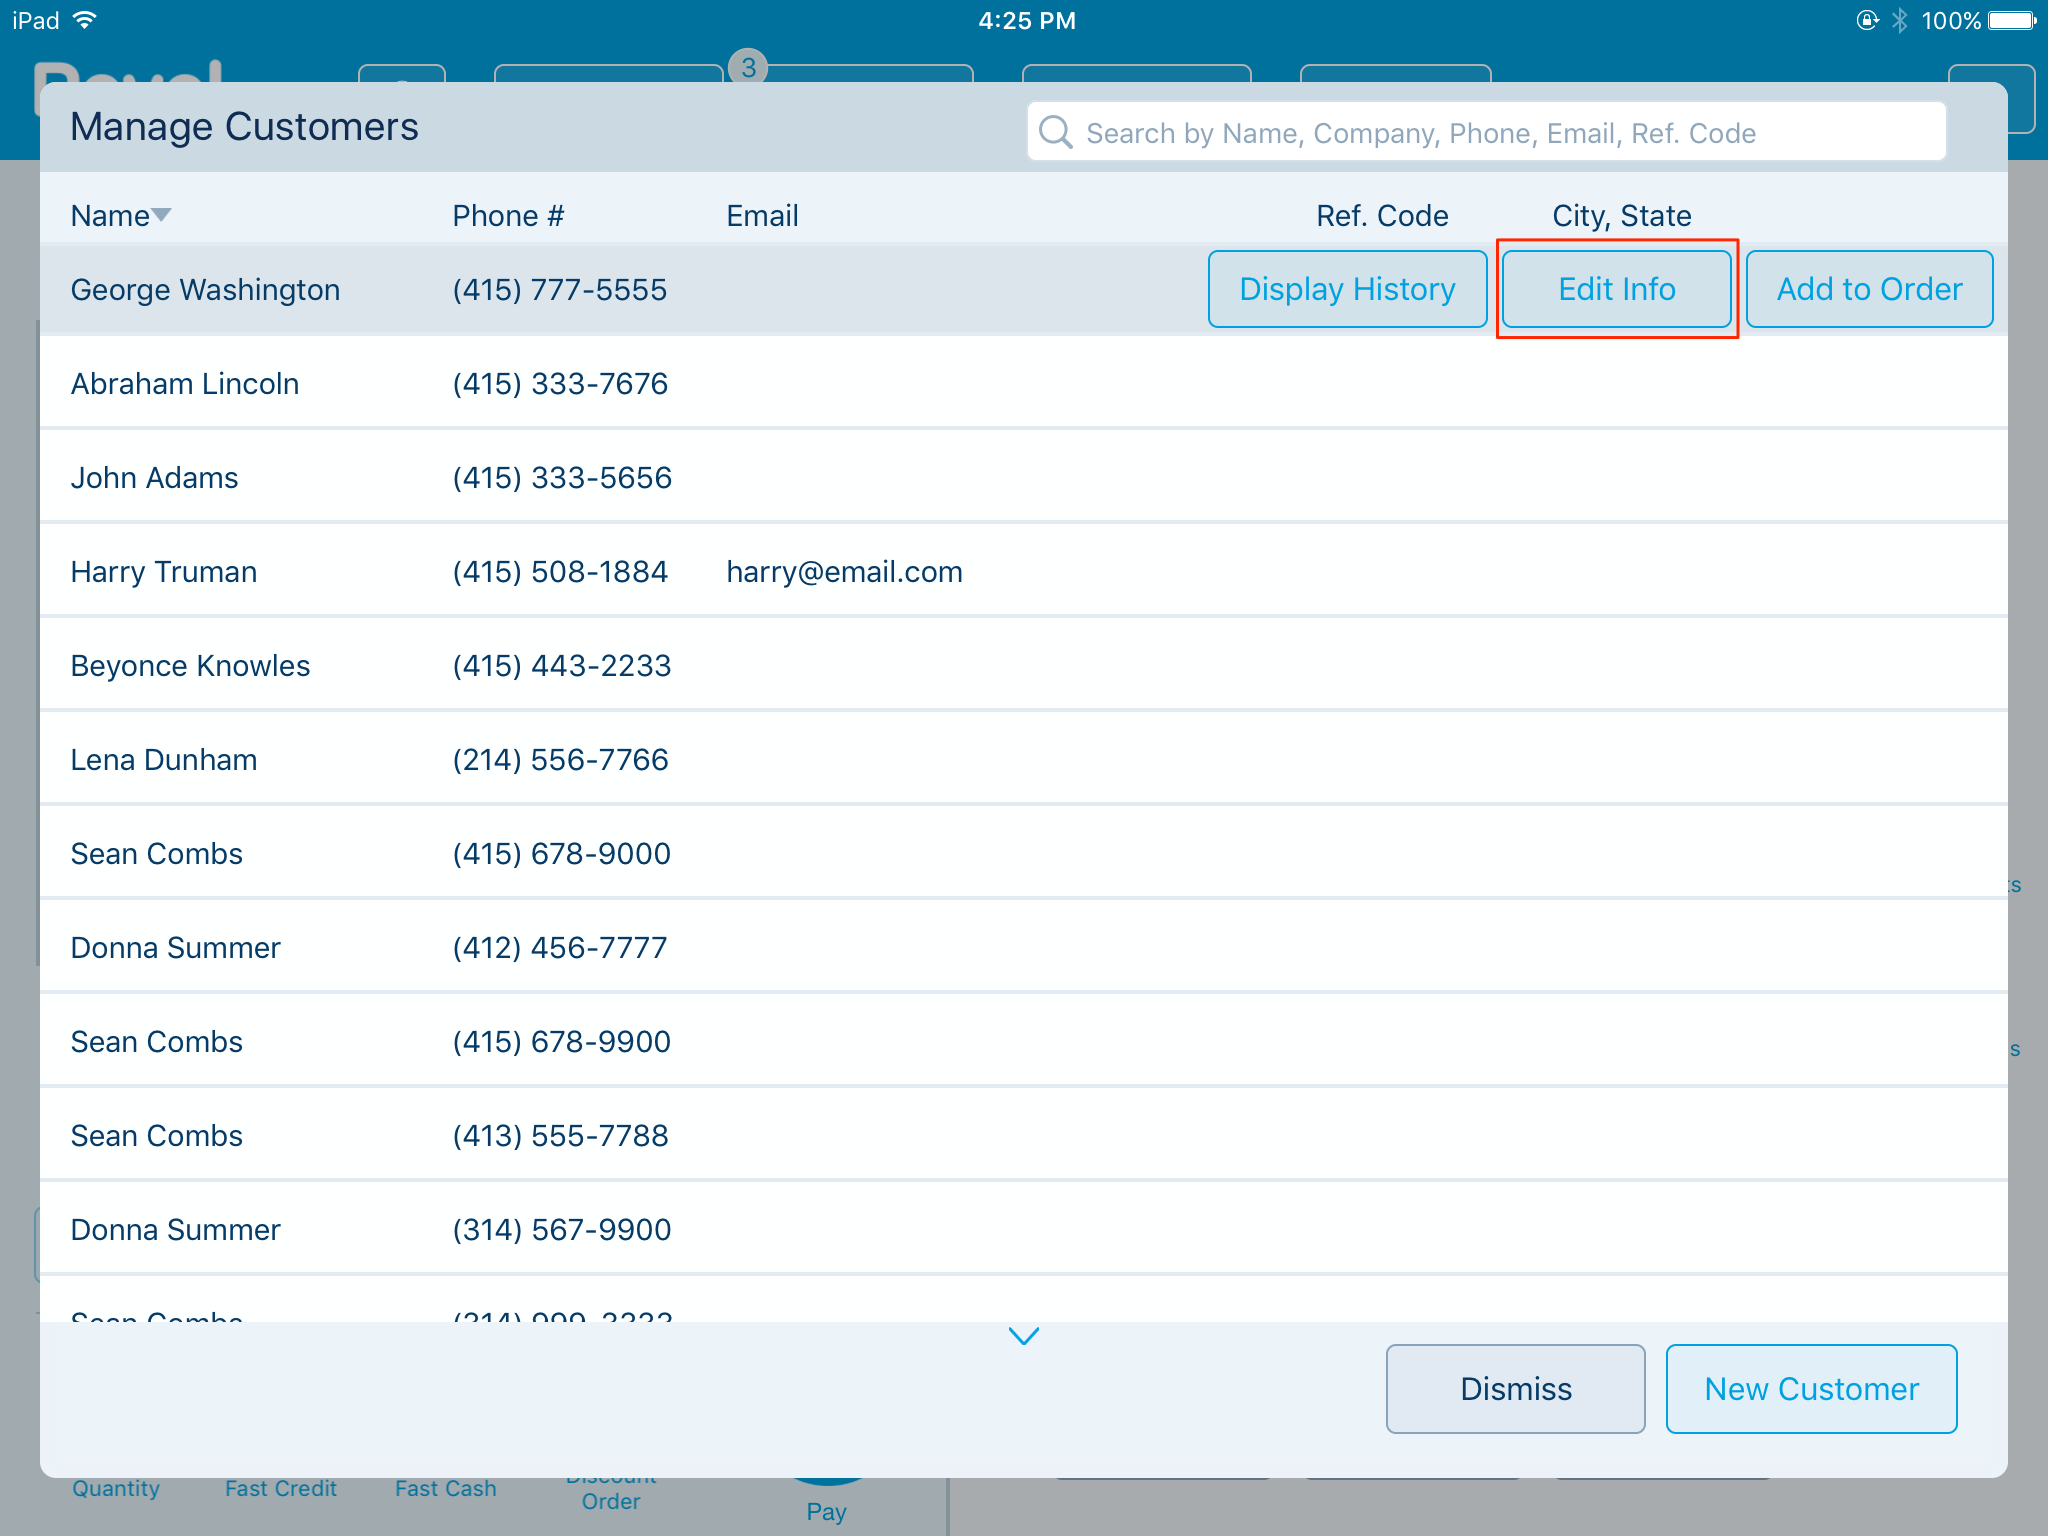2048x1536 pixels.
Task: Select Sean Combs with phone (415) 678-9000
Action: coord(1023,853)
